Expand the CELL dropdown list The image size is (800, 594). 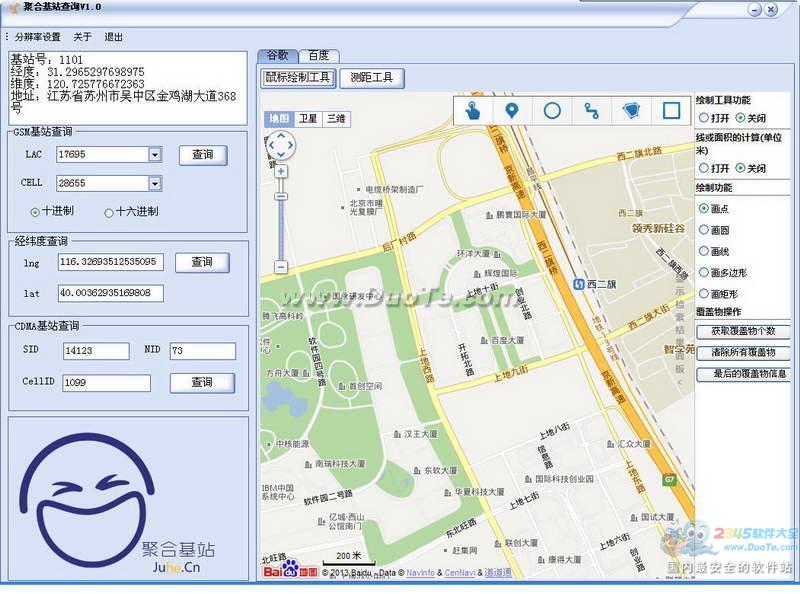coord(155,183)
